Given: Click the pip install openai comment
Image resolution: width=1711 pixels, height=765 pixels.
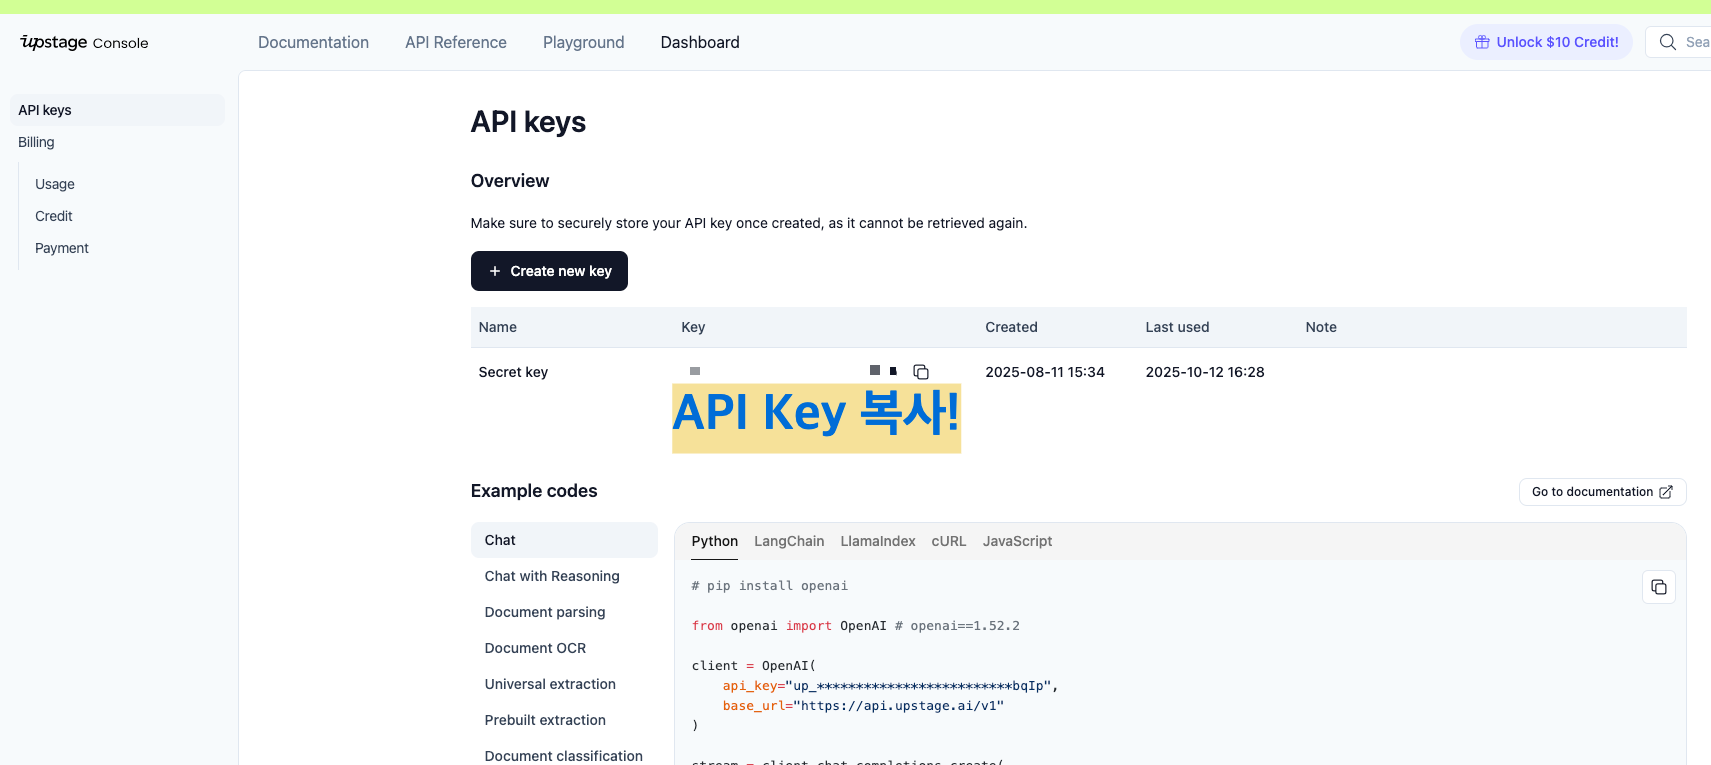Looking at the screenshot, I should tap(770, 586).
